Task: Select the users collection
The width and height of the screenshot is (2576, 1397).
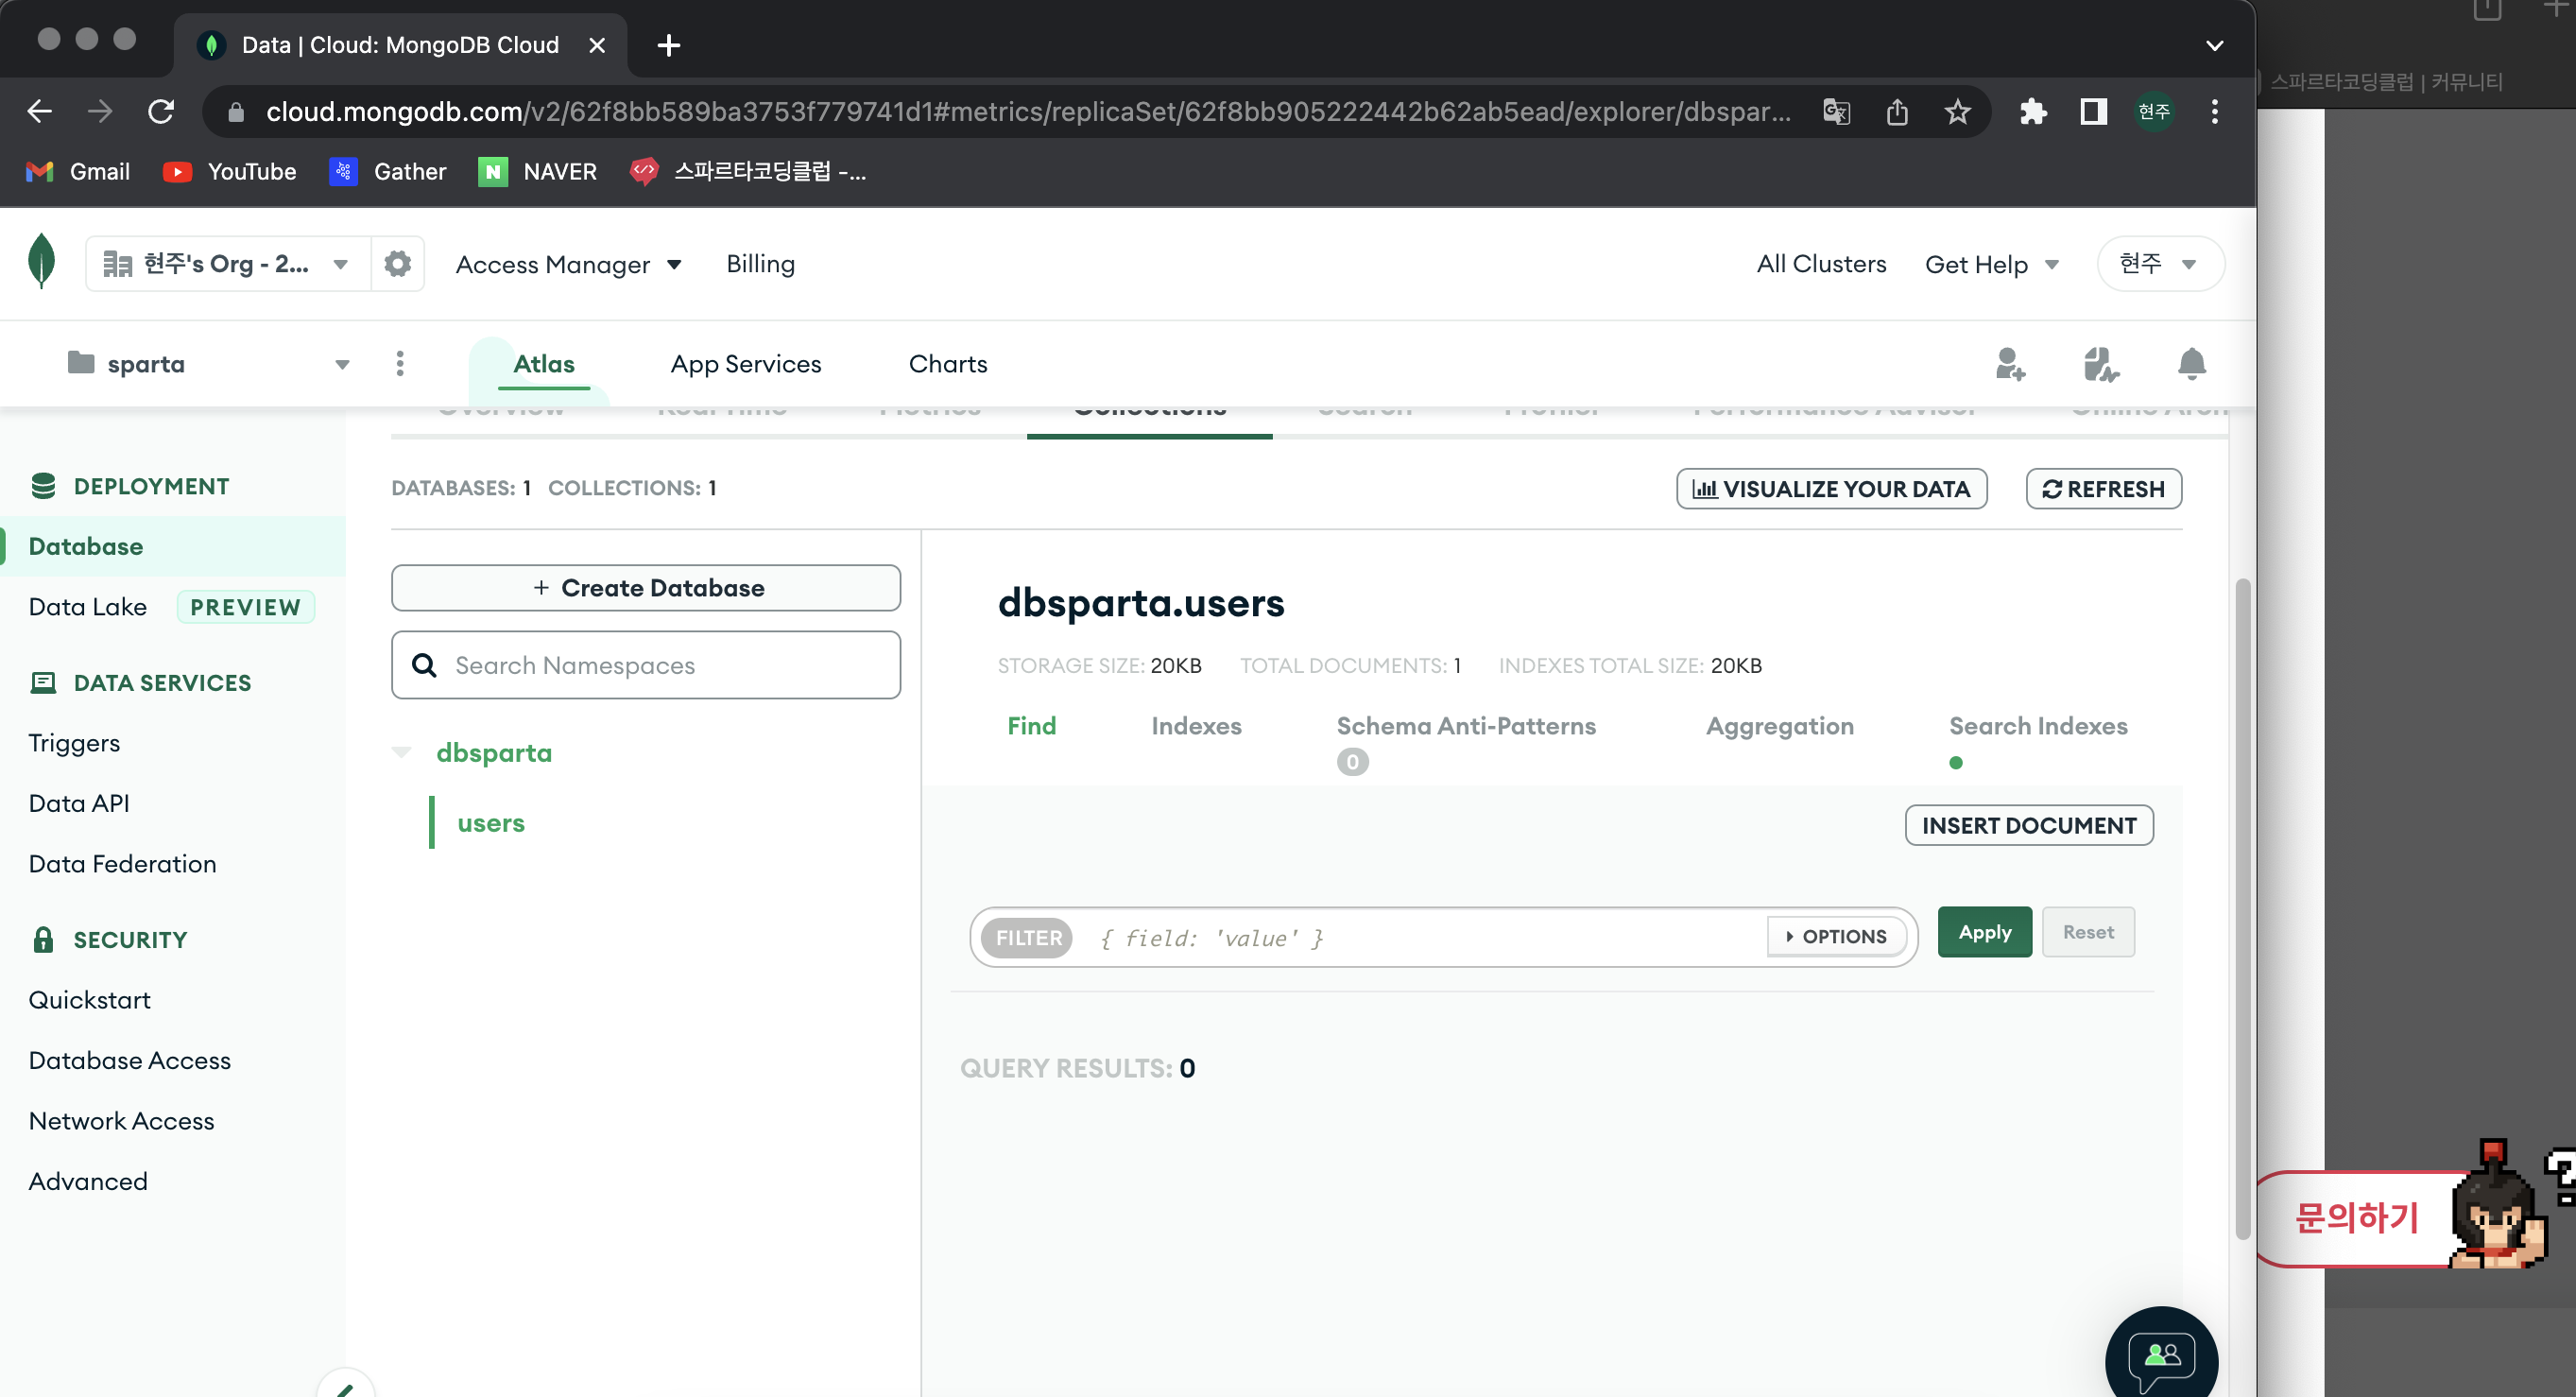Action: (x=490, y=823)
